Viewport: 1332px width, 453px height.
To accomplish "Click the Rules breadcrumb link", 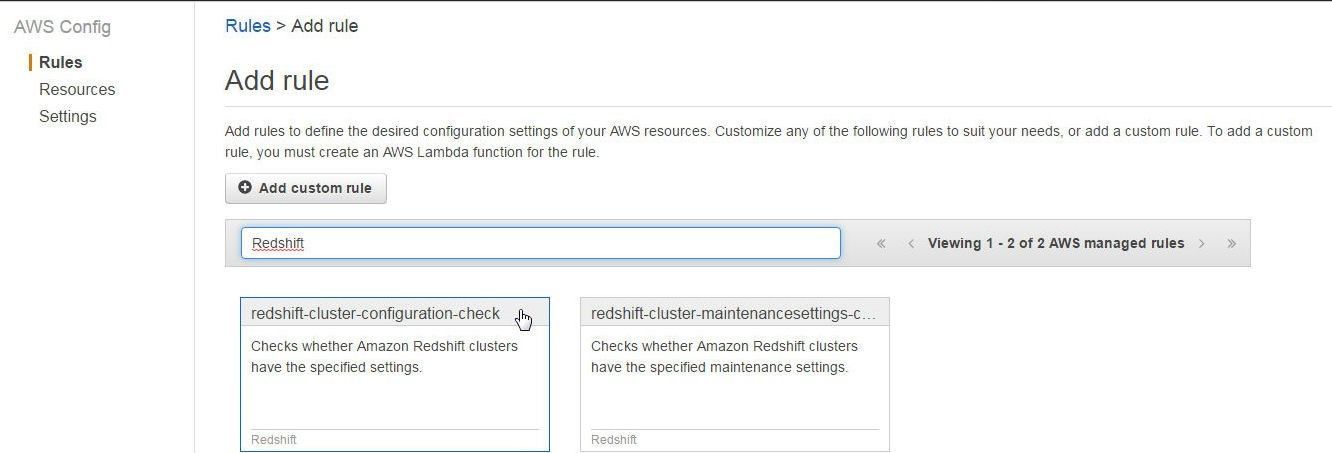I will [x=247, y=26].
